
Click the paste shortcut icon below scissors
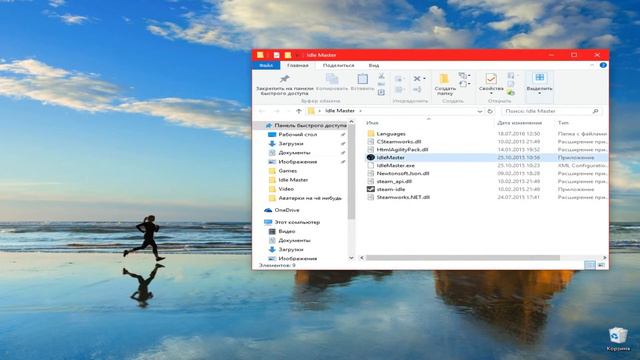coord(381,92)
